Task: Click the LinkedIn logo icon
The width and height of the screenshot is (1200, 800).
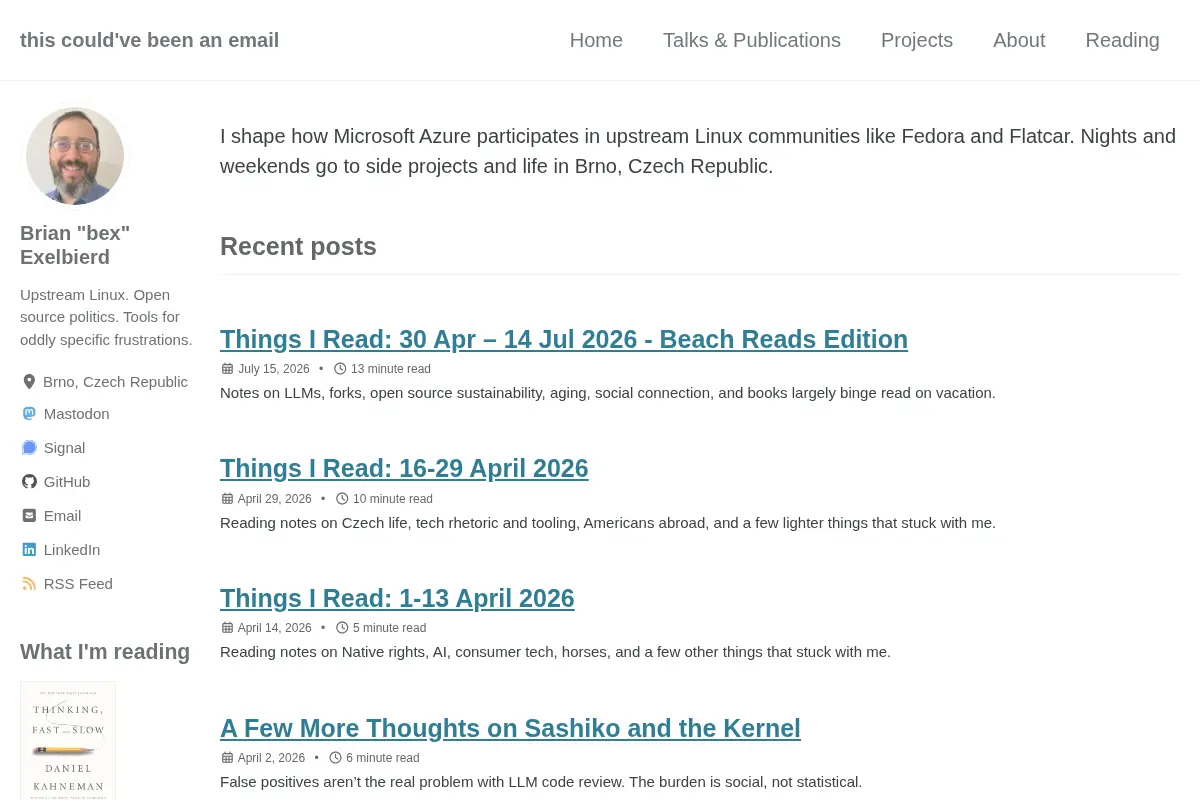Action: tap(29, 550)
